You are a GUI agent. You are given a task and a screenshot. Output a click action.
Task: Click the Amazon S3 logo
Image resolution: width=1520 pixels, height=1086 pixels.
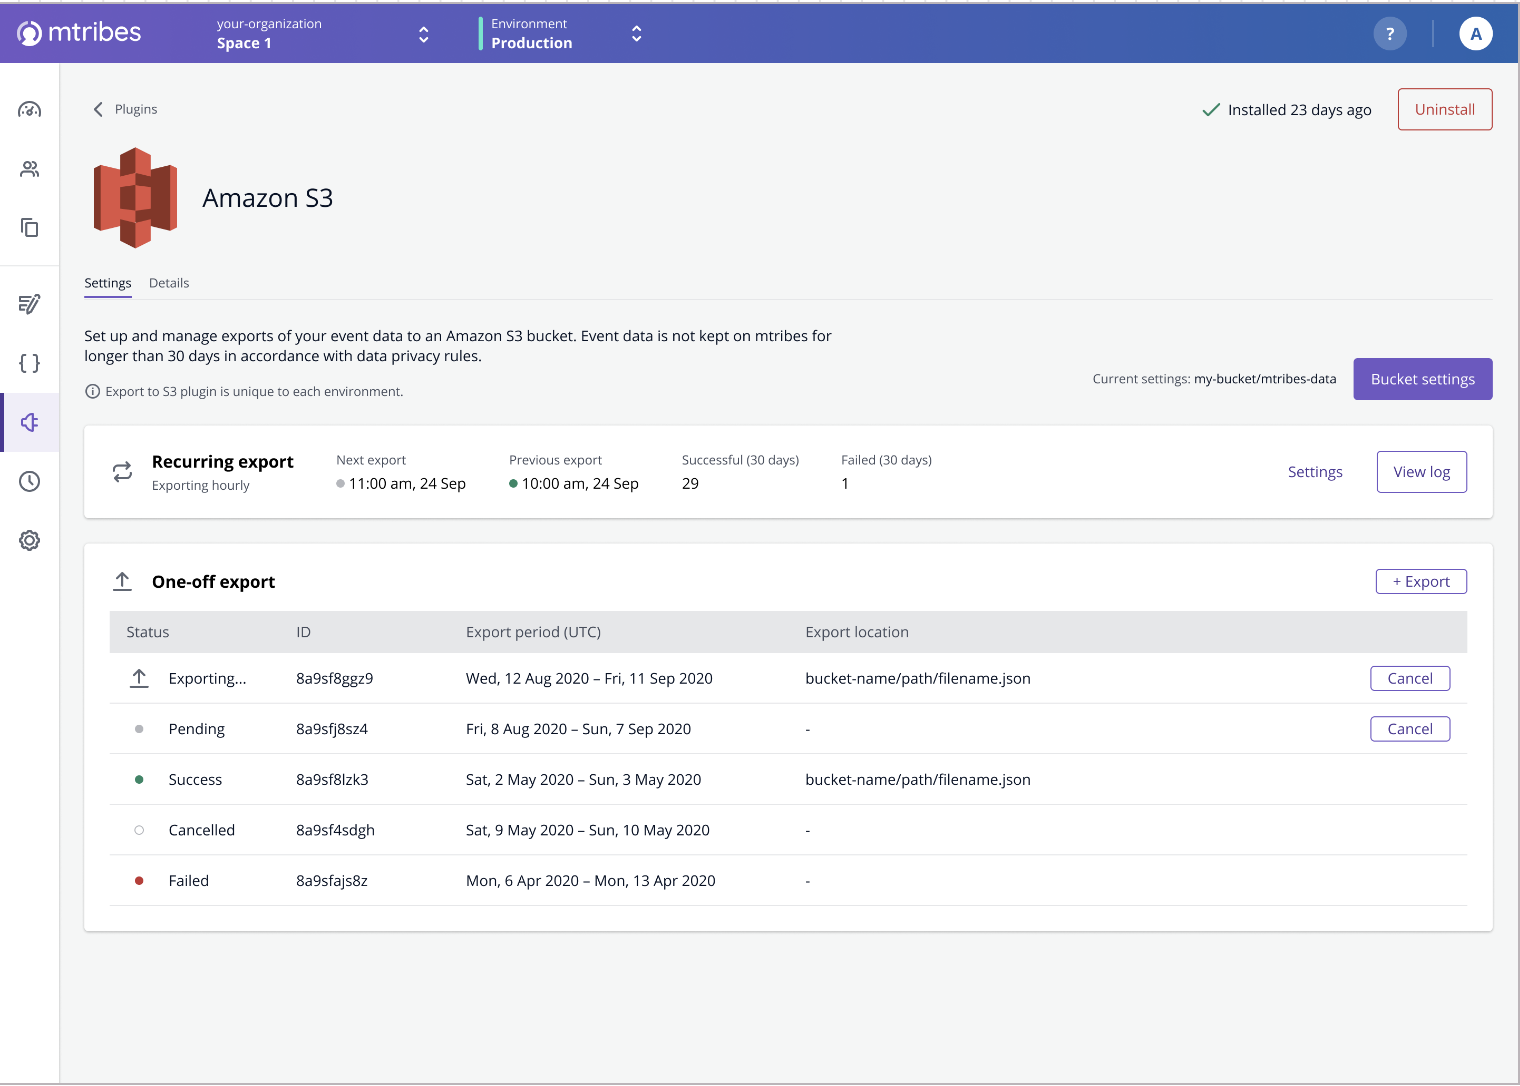click(136, 198)
